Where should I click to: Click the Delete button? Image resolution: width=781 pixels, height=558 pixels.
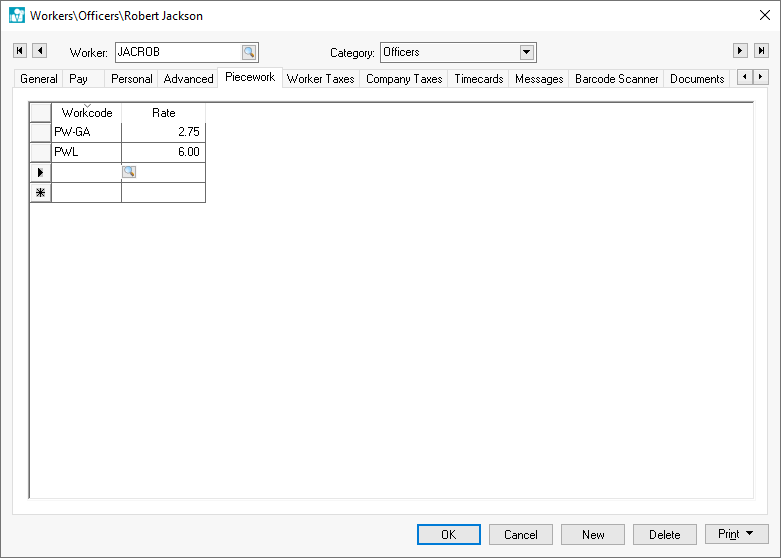coord(665,535)
